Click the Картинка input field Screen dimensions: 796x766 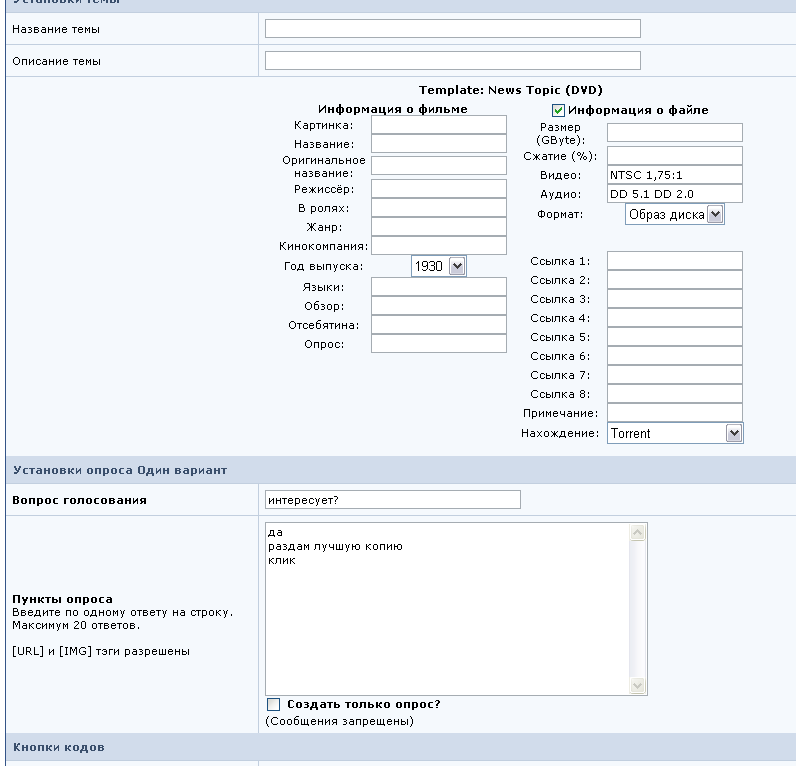pyautogui.click(x=439, y=125)
